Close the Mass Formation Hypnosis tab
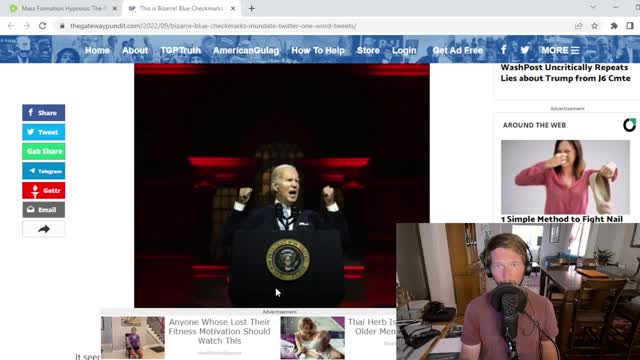This screenshot has height=360, width=640. pyautogui.click(x=115, y=8)
